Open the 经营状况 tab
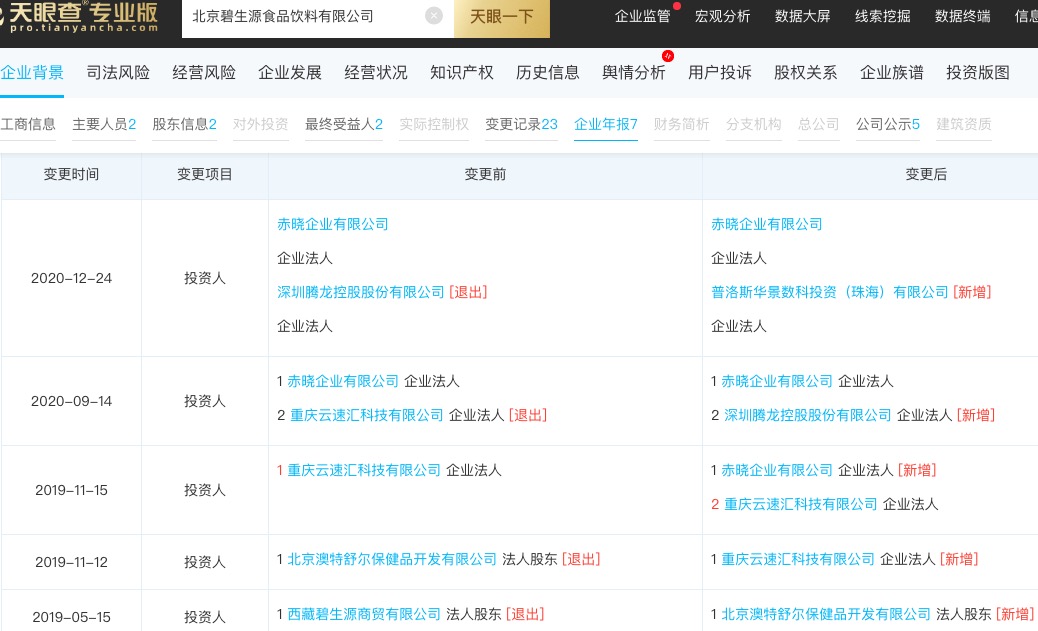This screenshot has width=1038, height=631. point(376,72)
